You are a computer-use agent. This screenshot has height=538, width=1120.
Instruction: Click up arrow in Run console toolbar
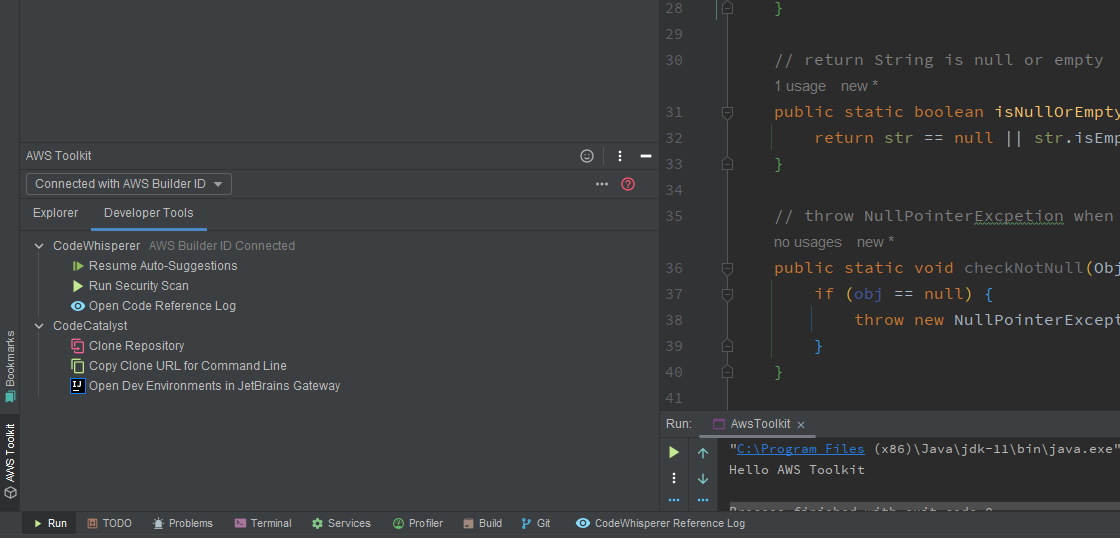click(x=703, y=453)
